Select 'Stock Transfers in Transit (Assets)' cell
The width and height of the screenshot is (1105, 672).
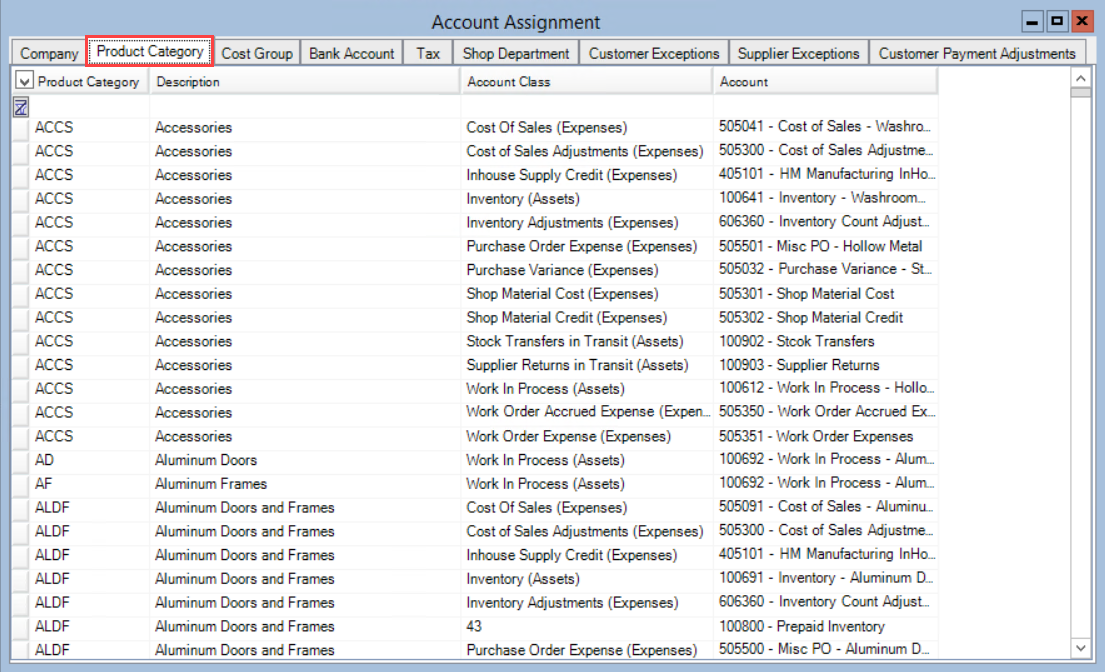tap(586, 342)
